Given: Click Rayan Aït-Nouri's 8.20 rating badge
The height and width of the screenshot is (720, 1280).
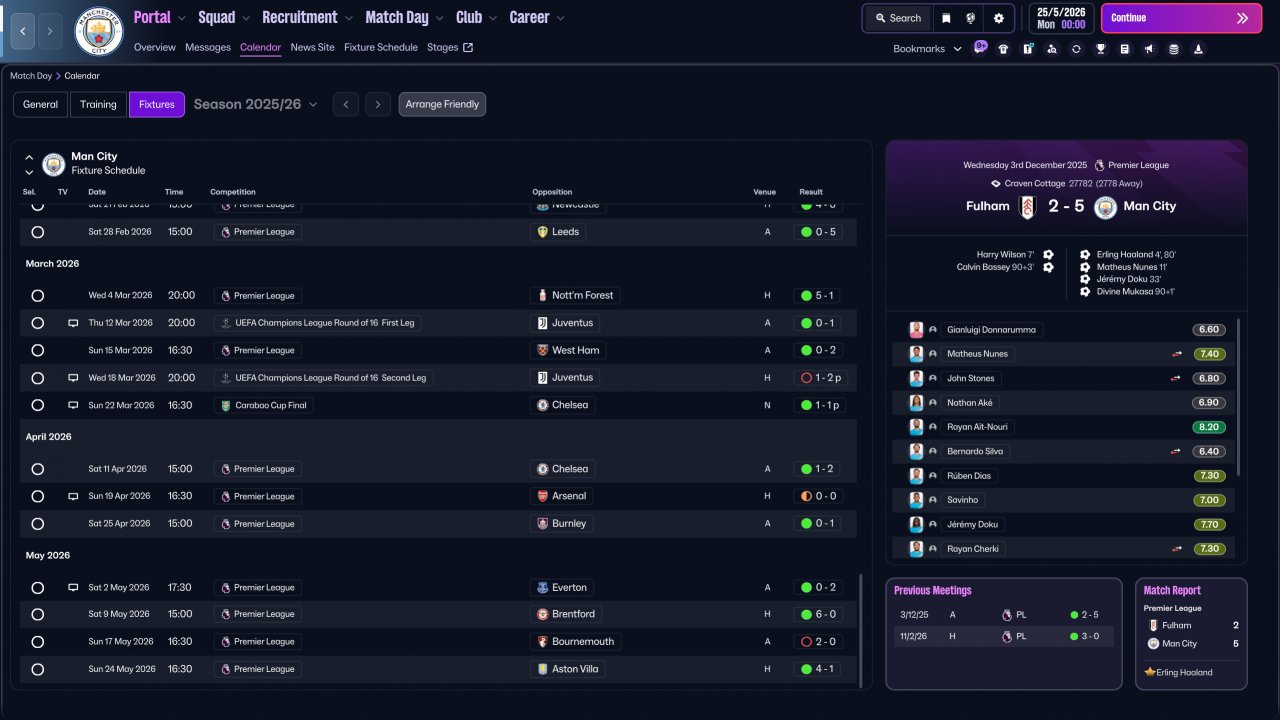Looking at the screenshot, I should pos(1209,427).
